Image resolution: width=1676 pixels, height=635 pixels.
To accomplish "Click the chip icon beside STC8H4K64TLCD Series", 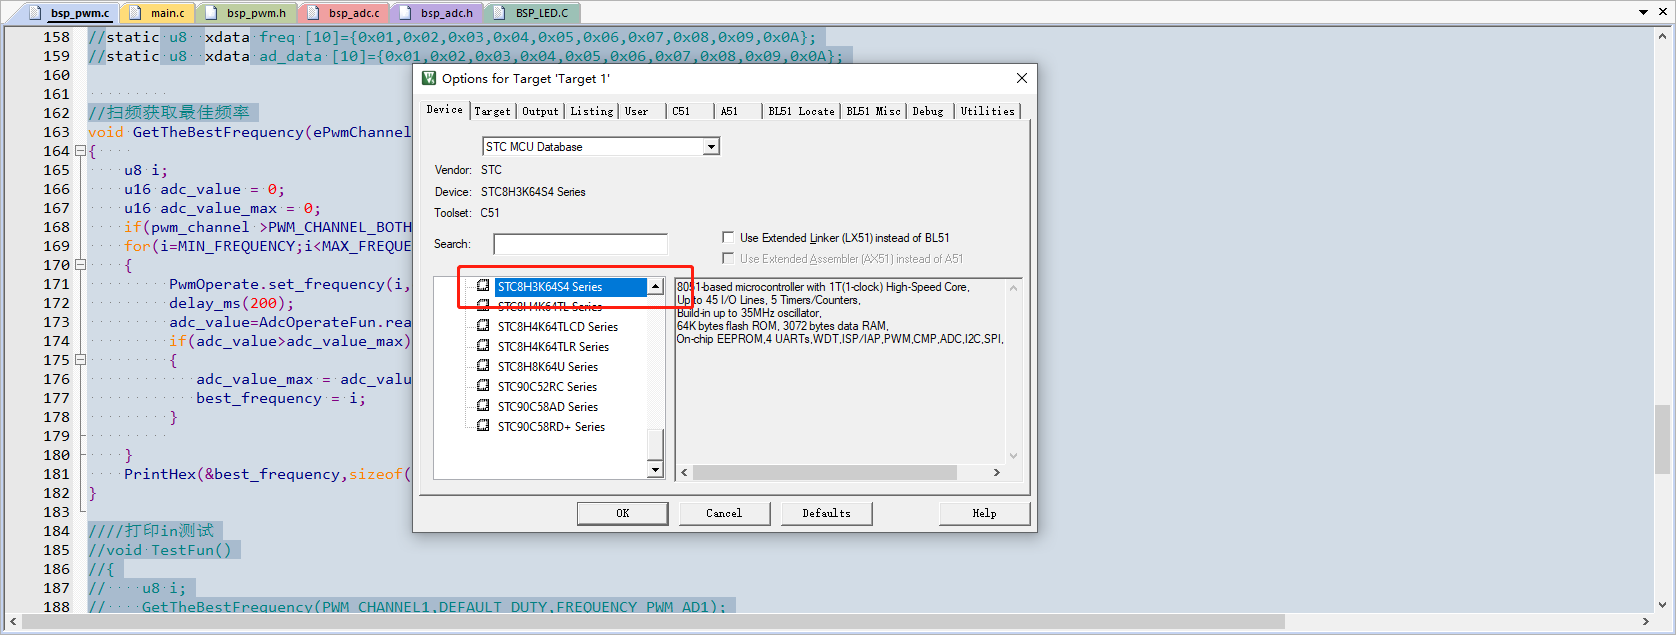I will 483,326.
